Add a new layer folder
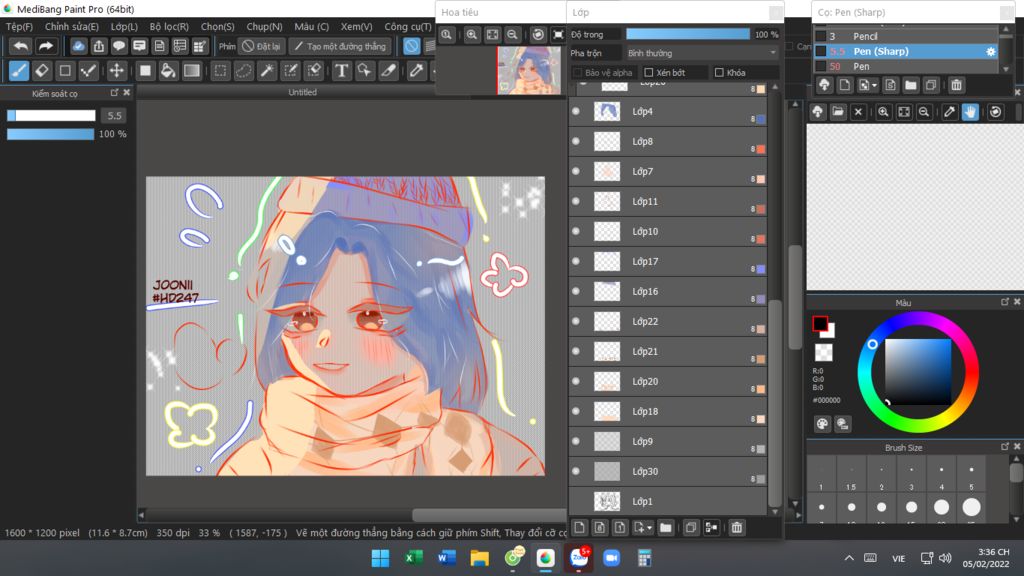The height and width of the screenshot is (576, 1024). [x=665, y=528]
